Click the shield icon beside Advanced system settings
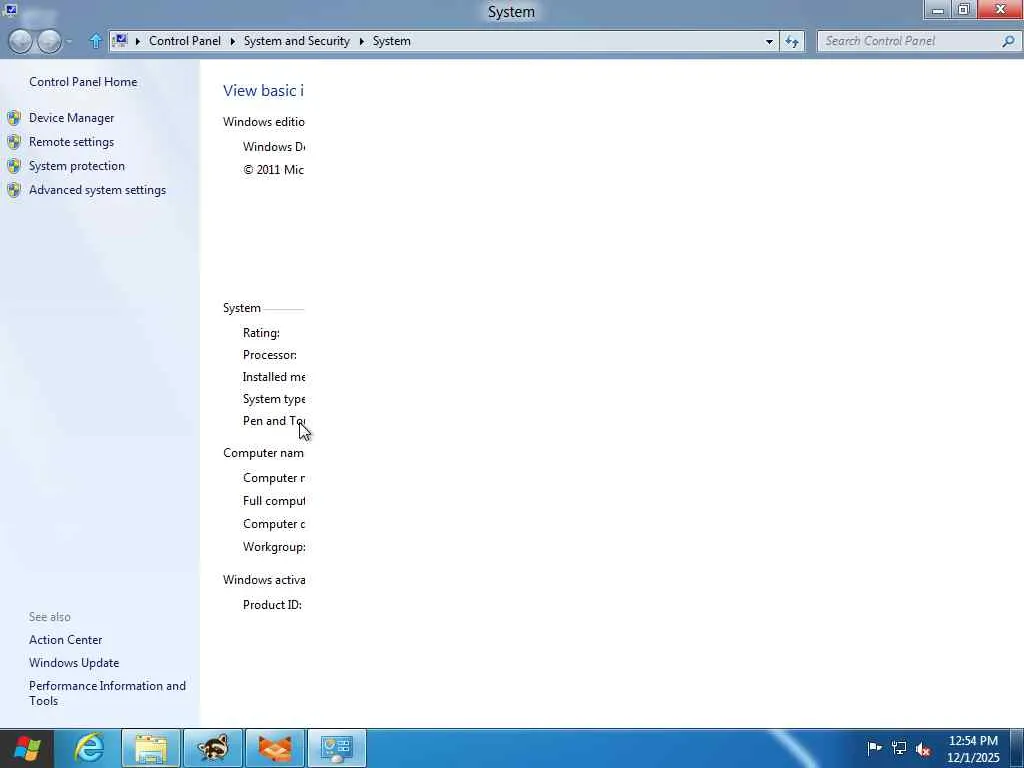The height and width of the screenshot is (768, 1024). click(x=14, y=190)
